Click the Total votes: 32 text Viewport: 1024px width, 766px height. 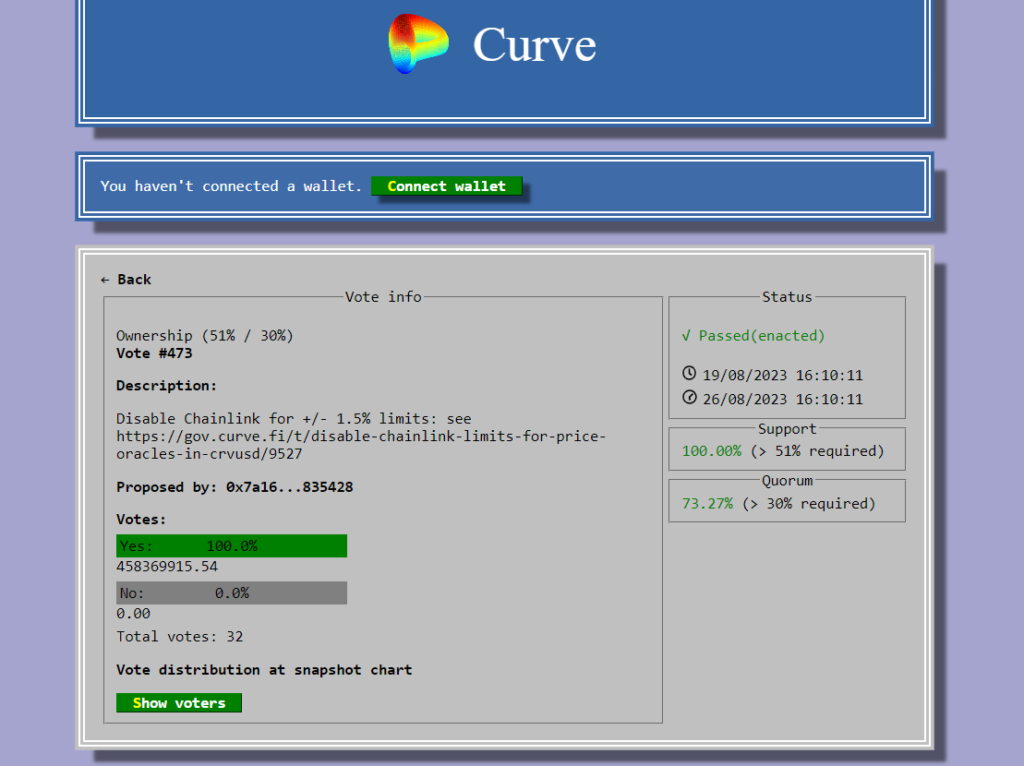tap(180, 636)
